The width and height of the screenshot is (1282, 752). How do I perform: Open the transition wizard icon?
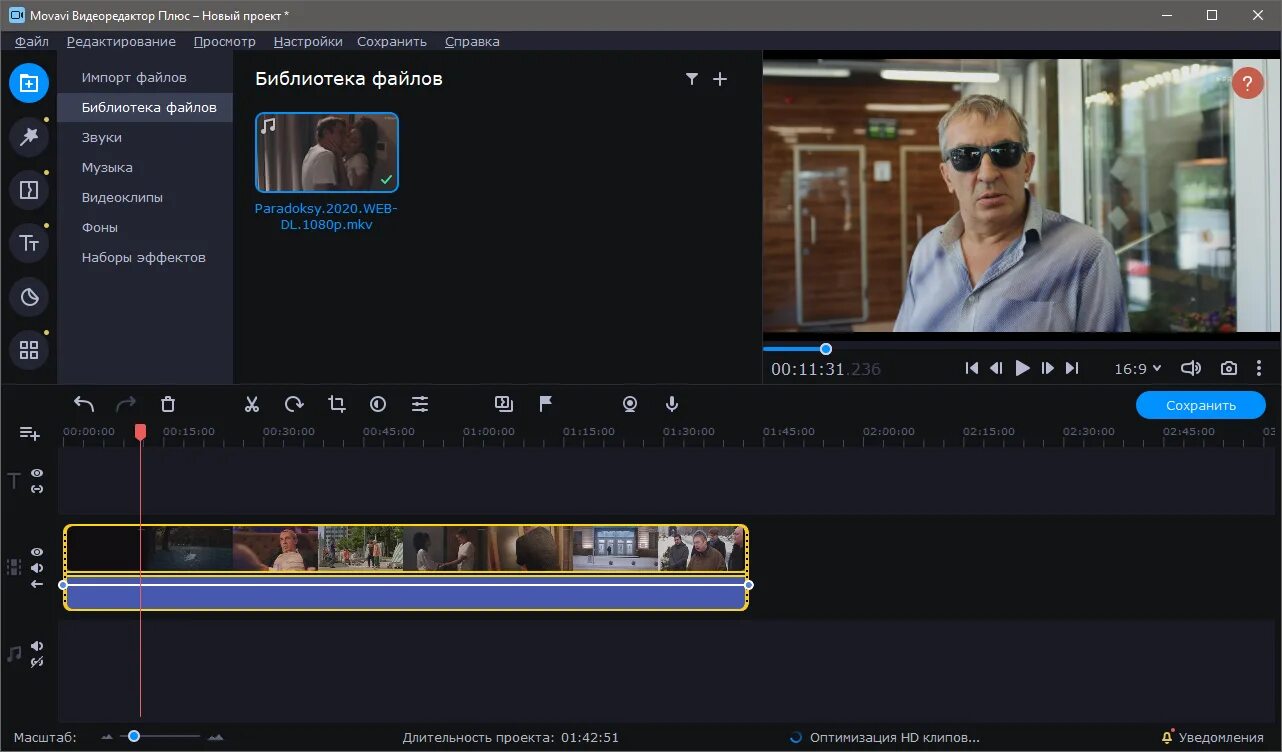pyautogui.click(x=504, y=404)
